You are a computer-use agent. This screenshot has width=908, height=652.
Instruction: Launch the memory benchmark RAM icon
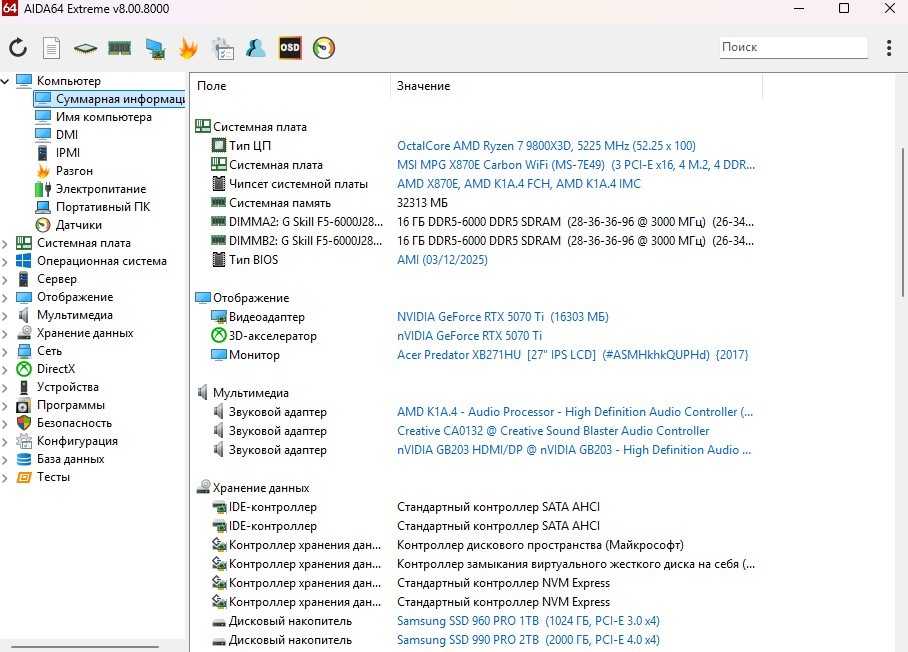119,47
